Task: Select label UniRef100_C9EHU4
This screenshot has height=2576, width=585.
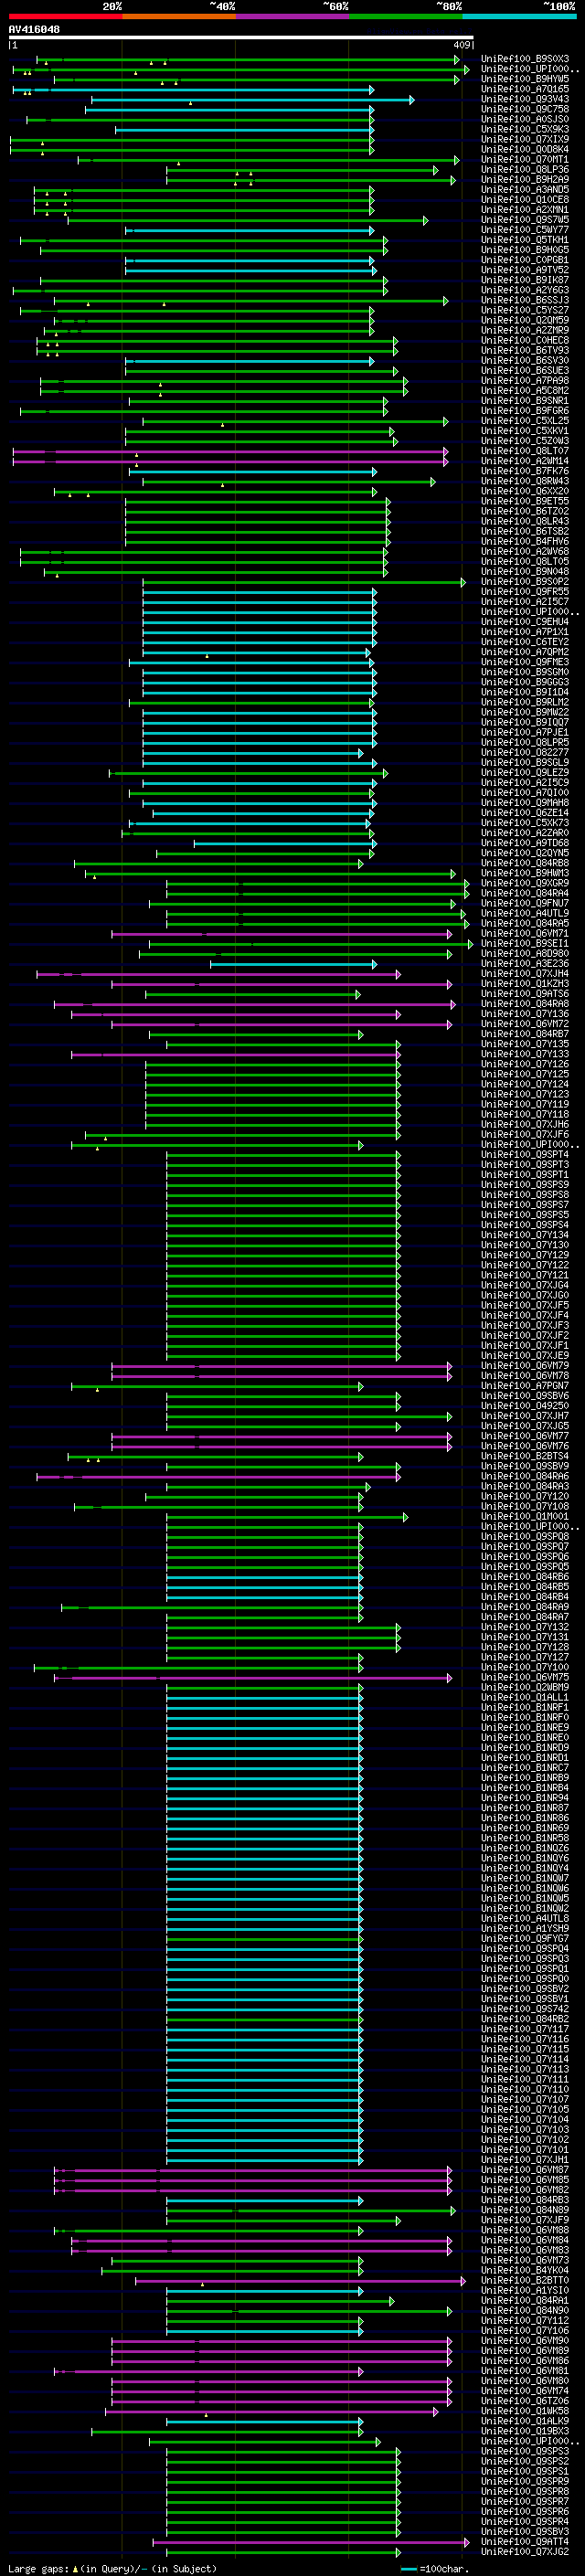Action: point(525,622)
